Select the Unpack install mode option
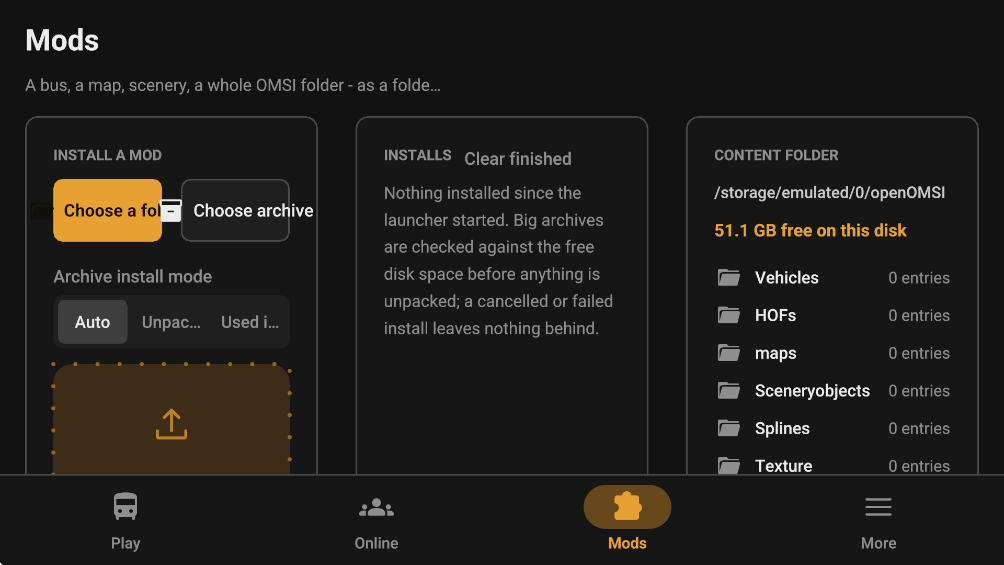Screen dimensions: 1004x565 pyautogui.click(x=171, y=322)
